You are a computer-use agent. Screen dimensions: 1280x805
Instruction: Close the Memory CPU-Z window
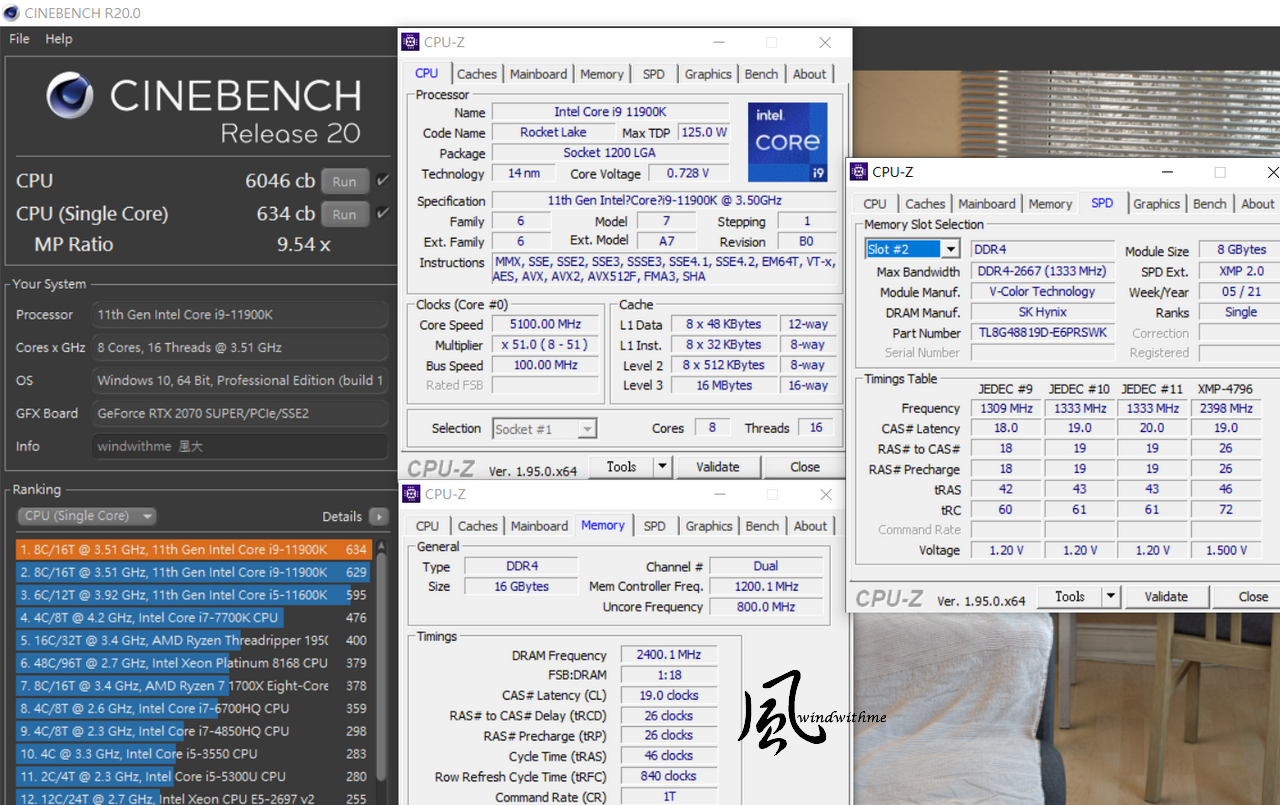point(825,495)
